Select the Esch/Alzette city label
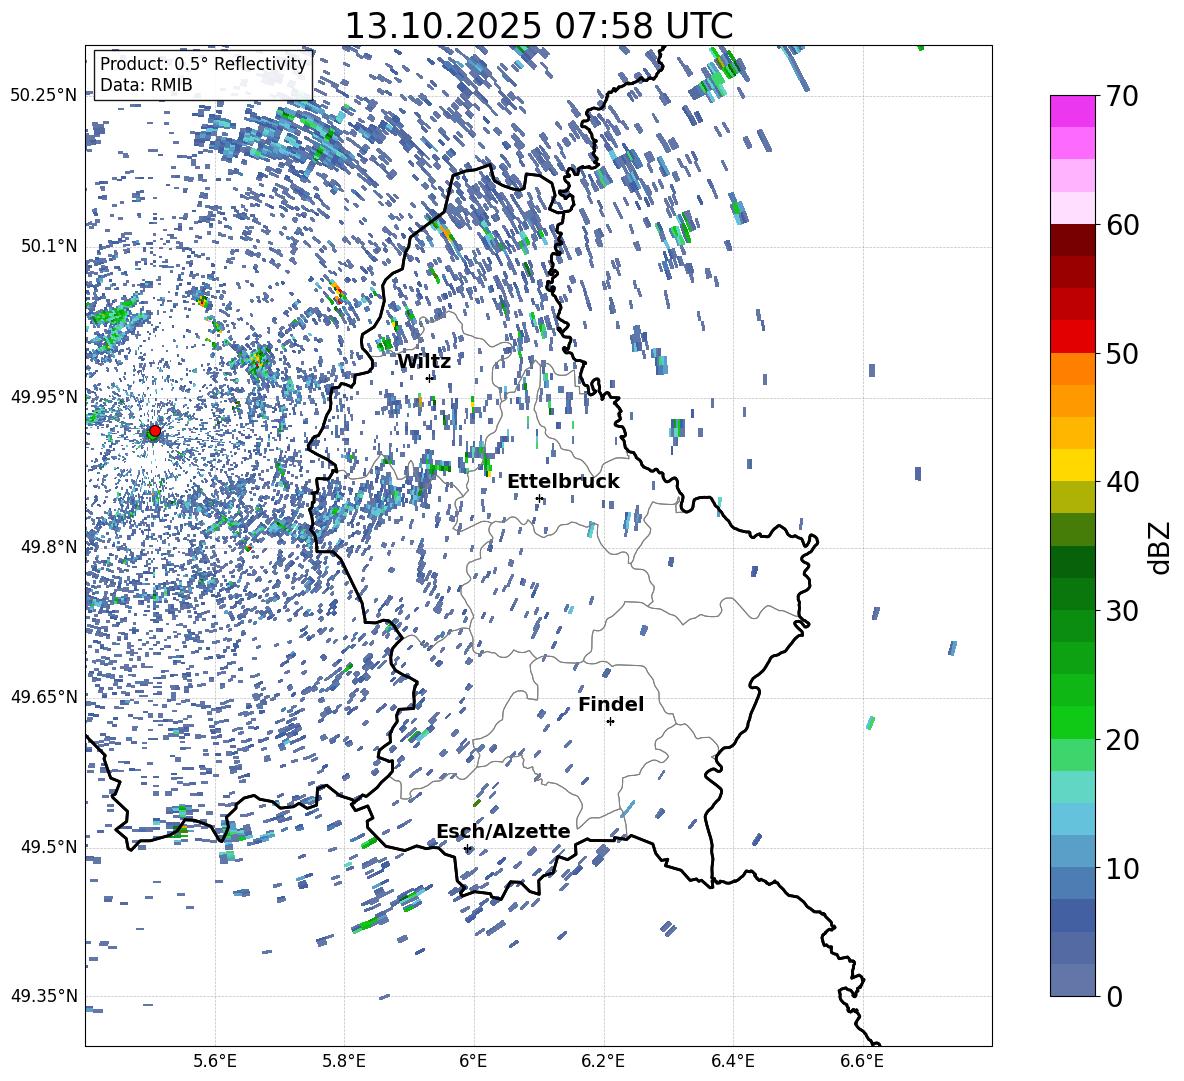1184x1081 pixels. 503,831
